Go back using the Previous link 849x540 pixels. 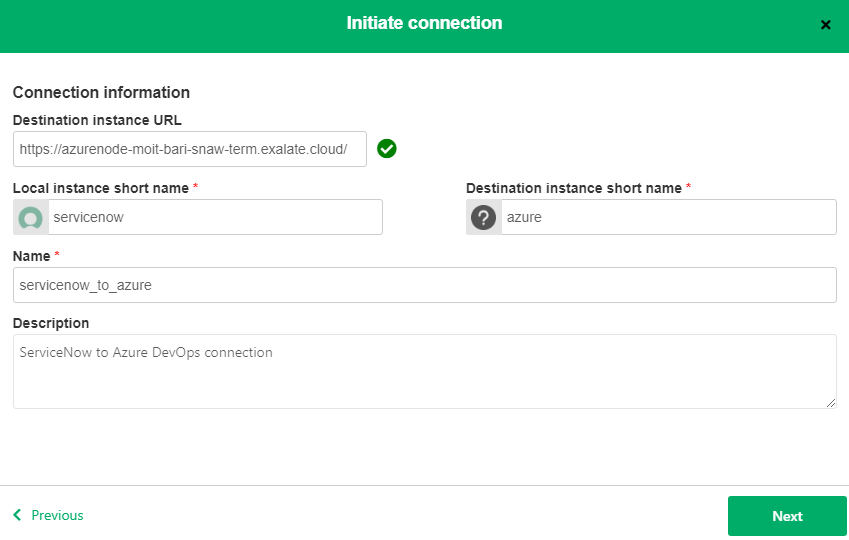pos(57,515)
